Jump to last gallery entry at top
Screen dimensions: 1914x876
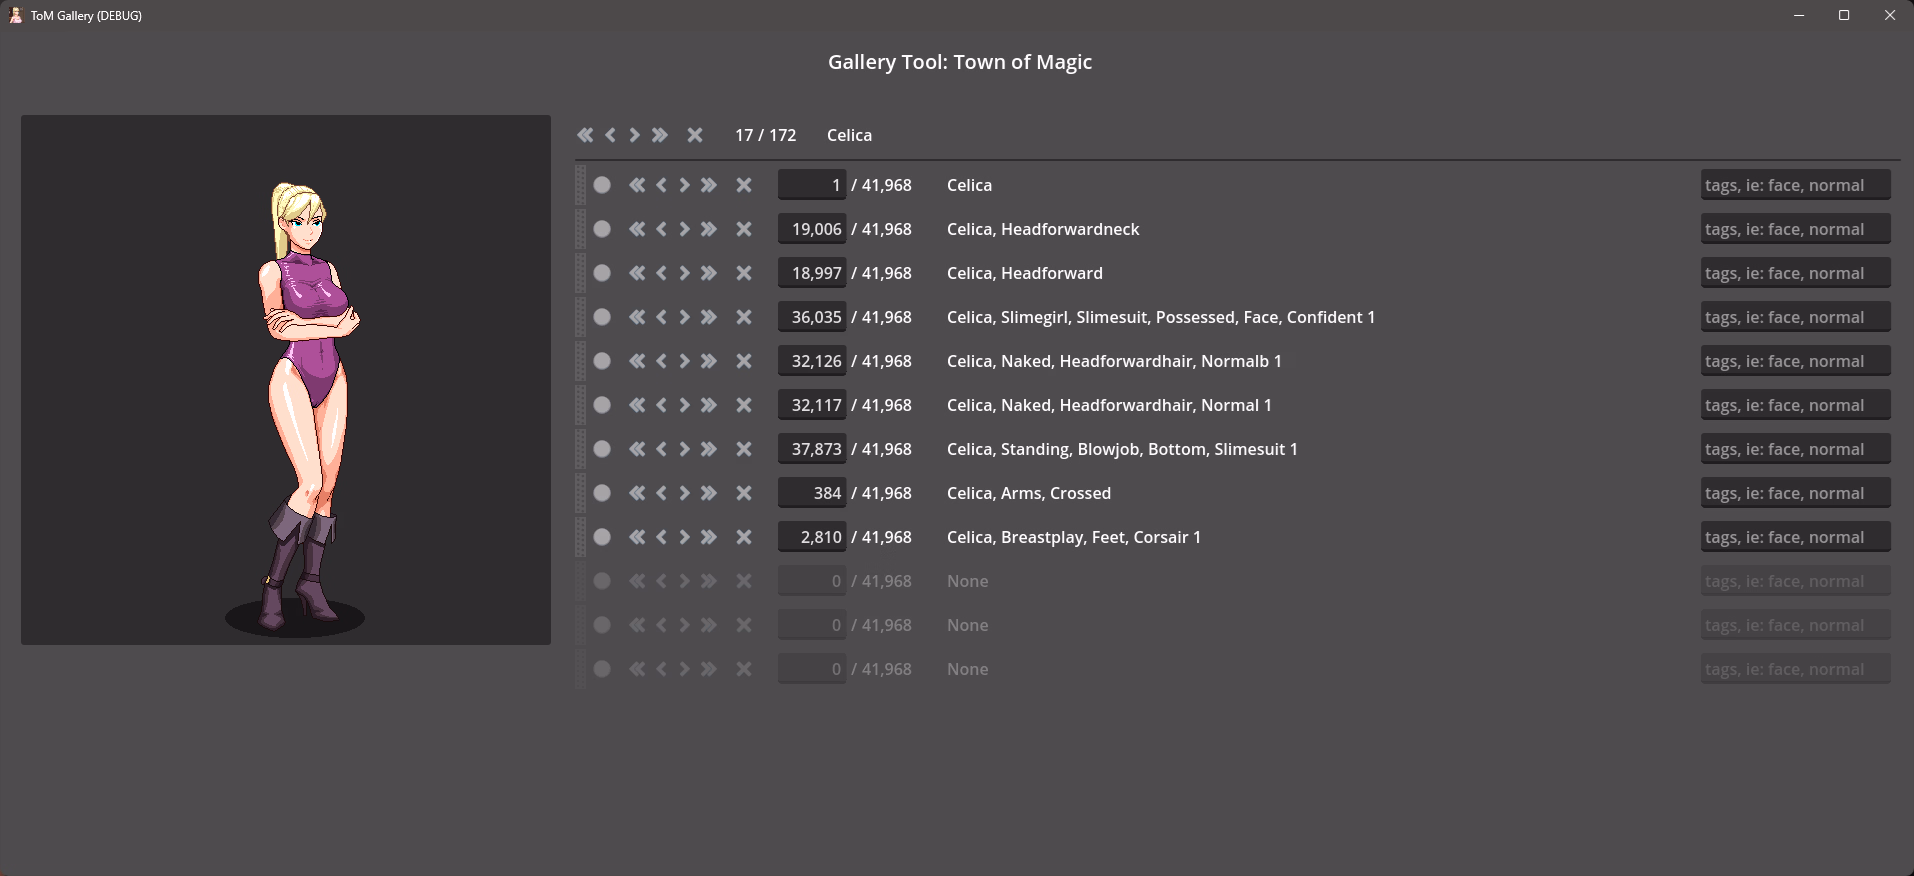pyautogui.click(x=659, y=135)
